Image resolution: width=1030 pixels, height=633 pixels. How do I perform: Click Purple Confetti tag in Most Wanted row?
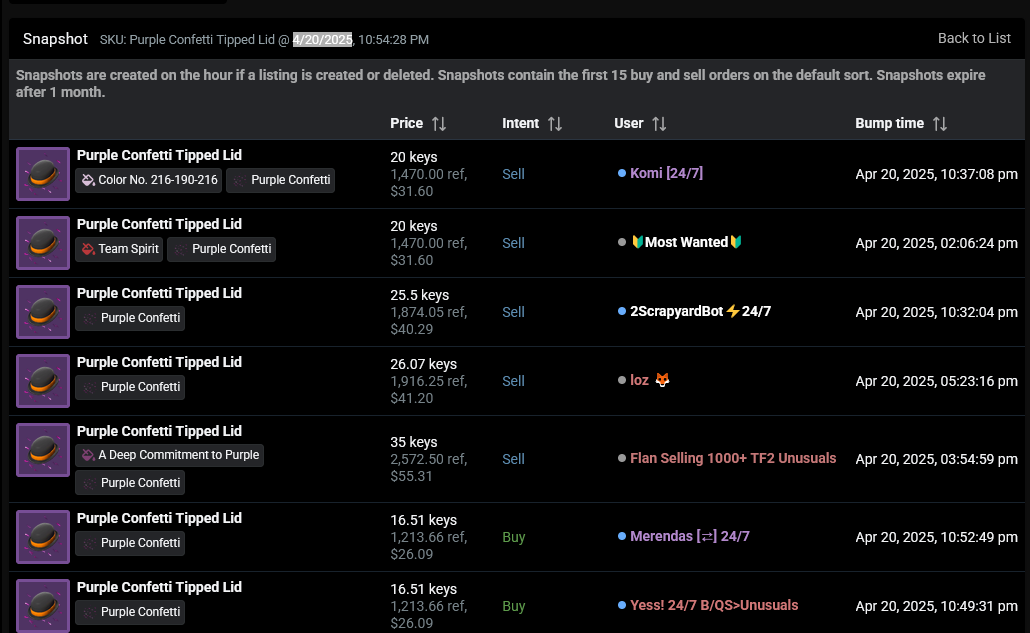(221, 249)
